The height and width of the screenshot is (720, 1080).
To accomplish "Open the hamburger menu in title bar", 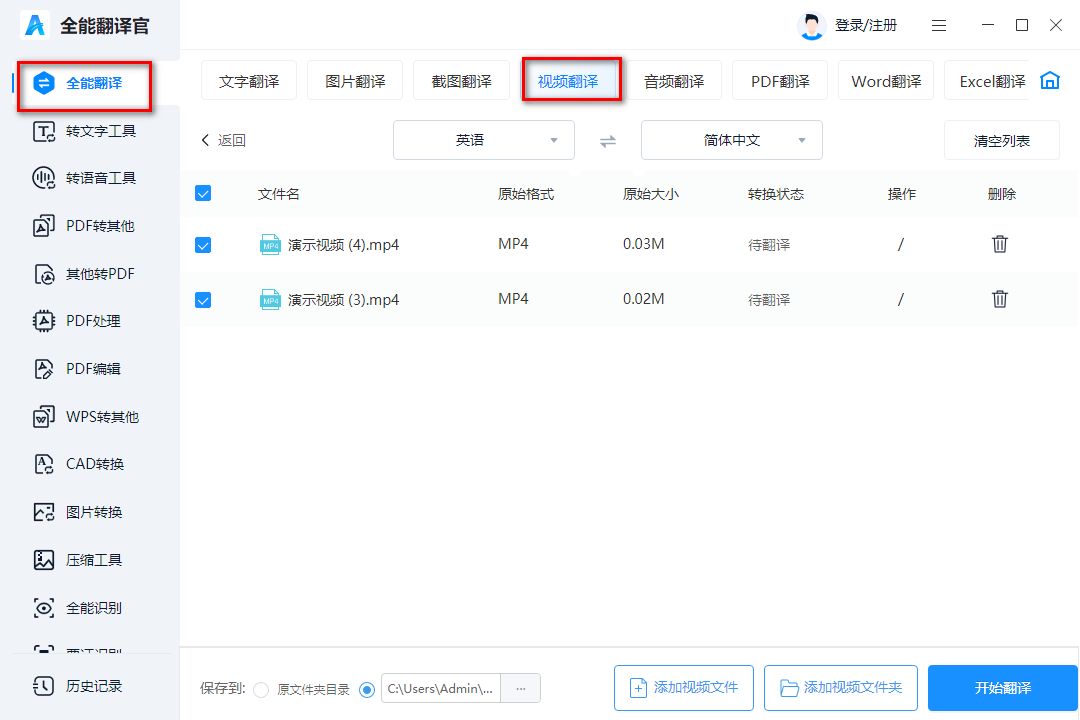I will (939, 26).
